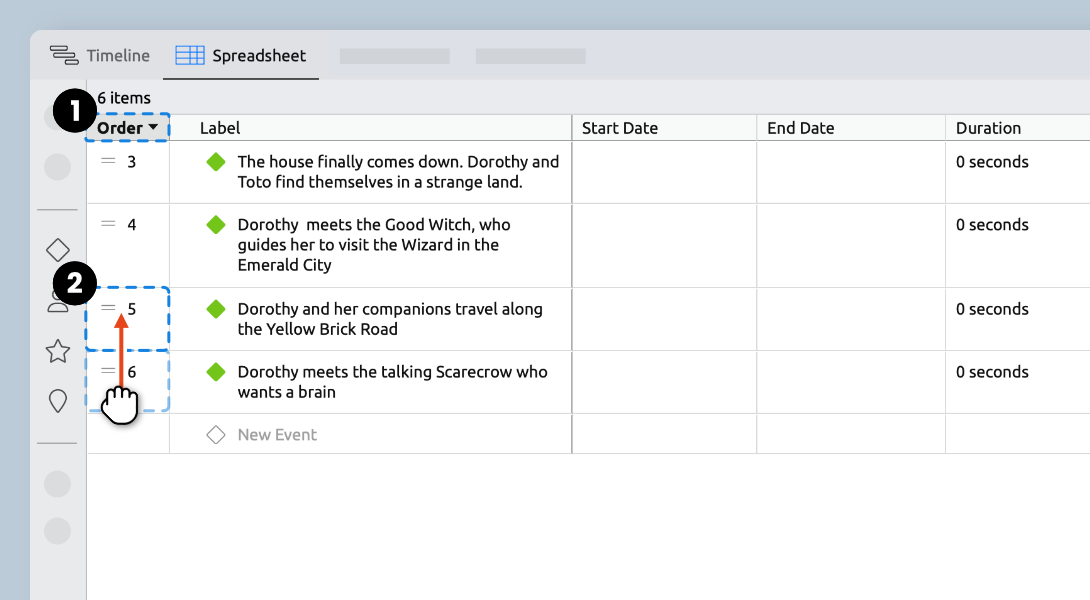1090x600 pixels.
Task: Click '0 seconds' duration in row 6
Action: point(992,372)
